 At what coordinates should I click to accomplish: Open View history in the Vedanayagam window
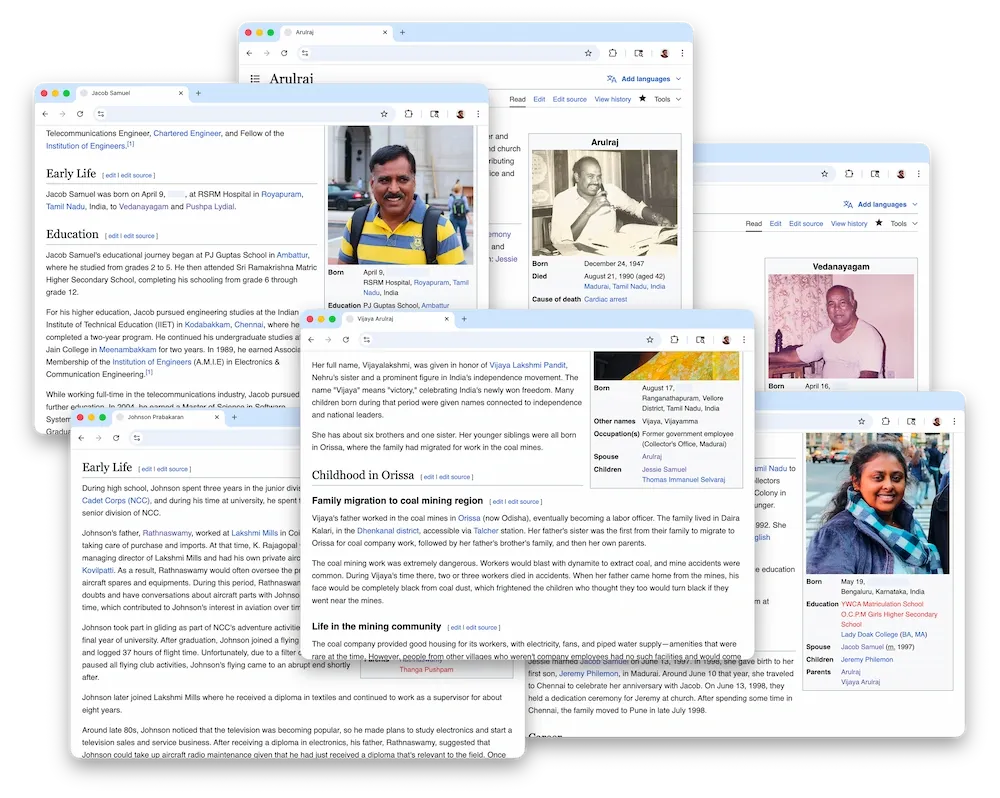(849, 224)
